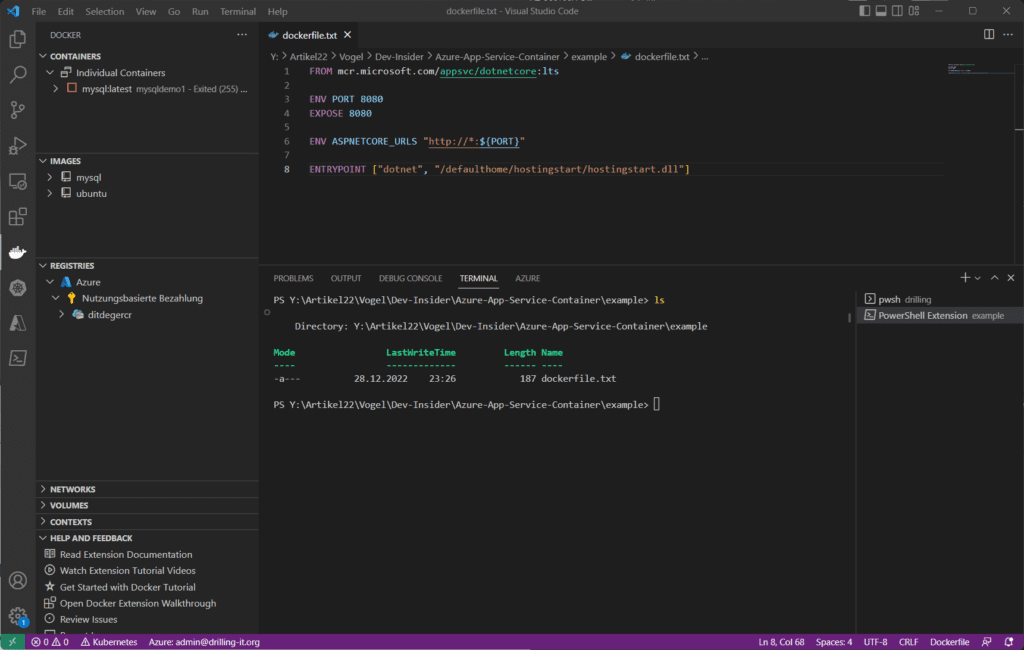Close the bottom terminal panel

click(x=1011, y=278)
